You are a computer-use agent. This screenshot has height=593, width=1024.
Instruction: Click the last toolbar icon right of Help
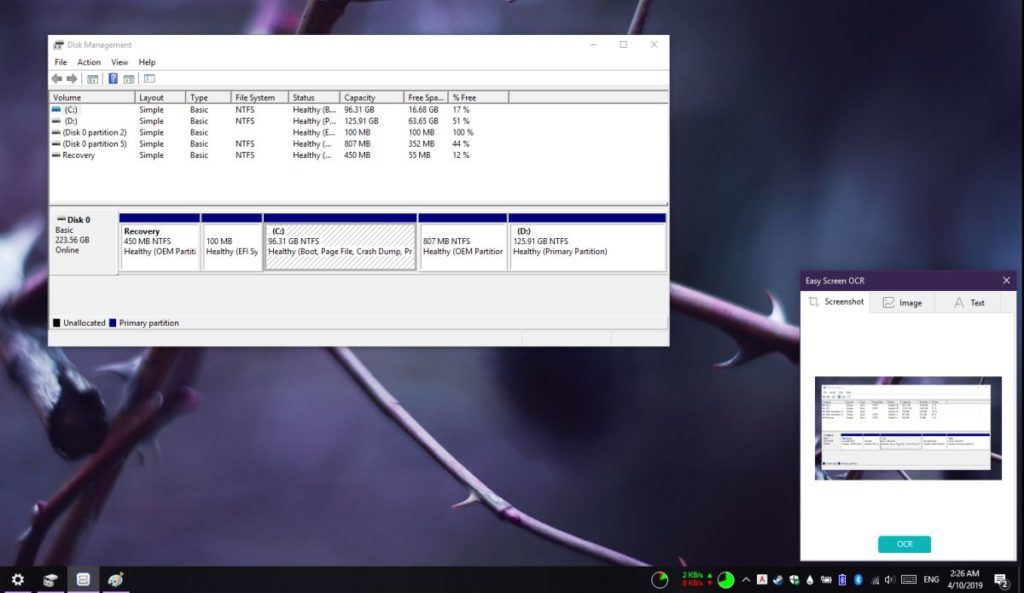149,78
